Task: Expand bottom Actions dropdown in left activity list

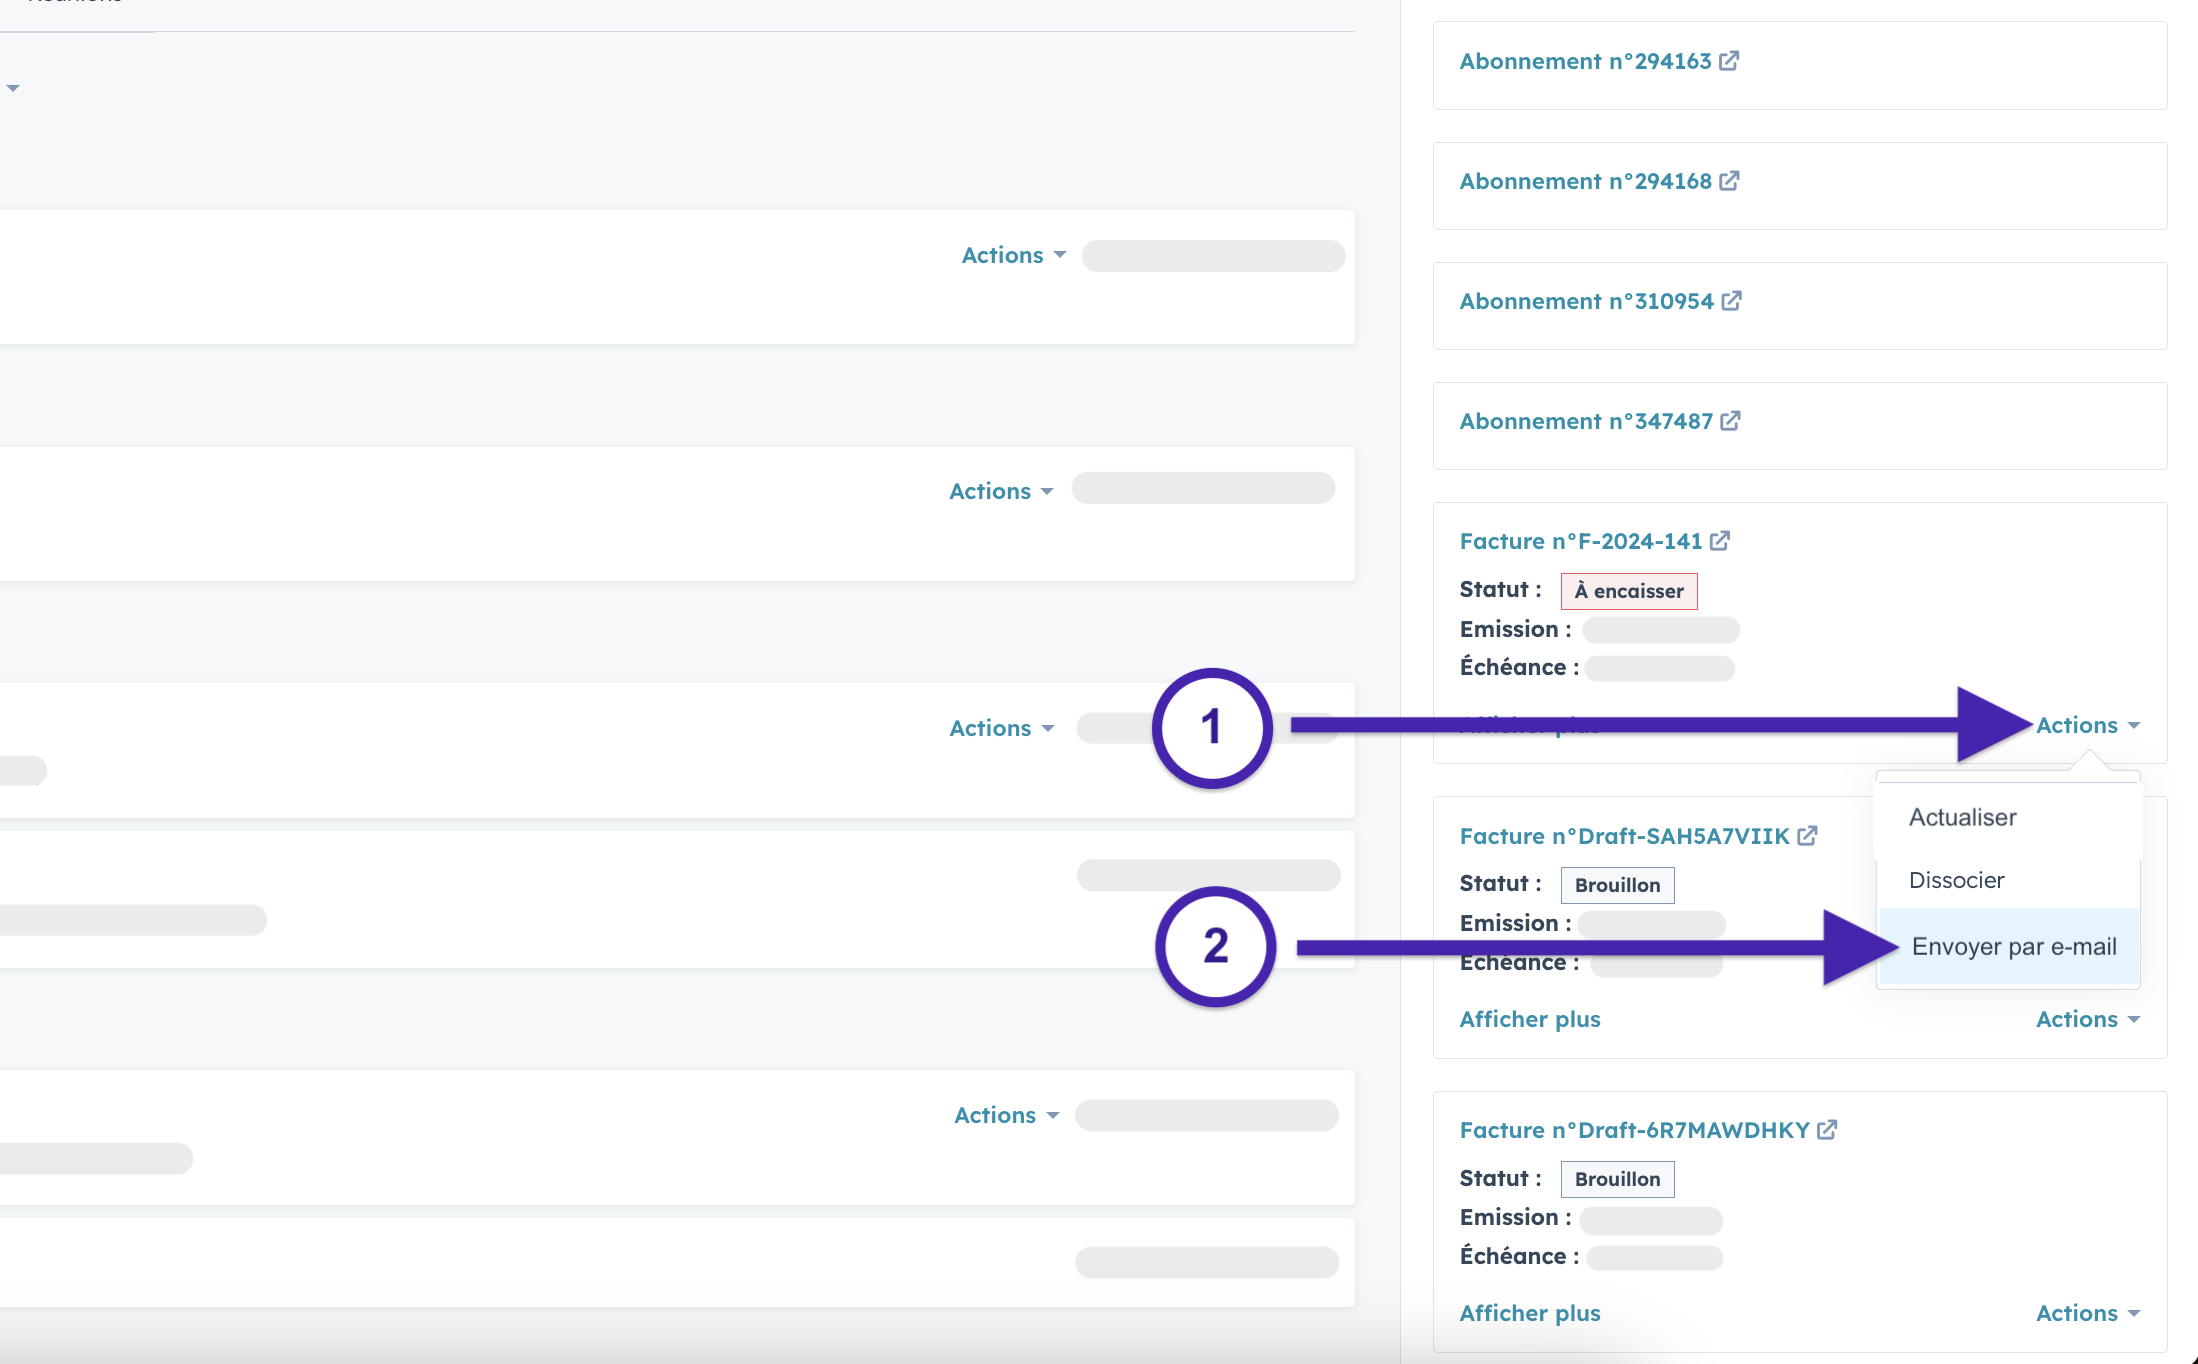Action: [1006, 1116]
